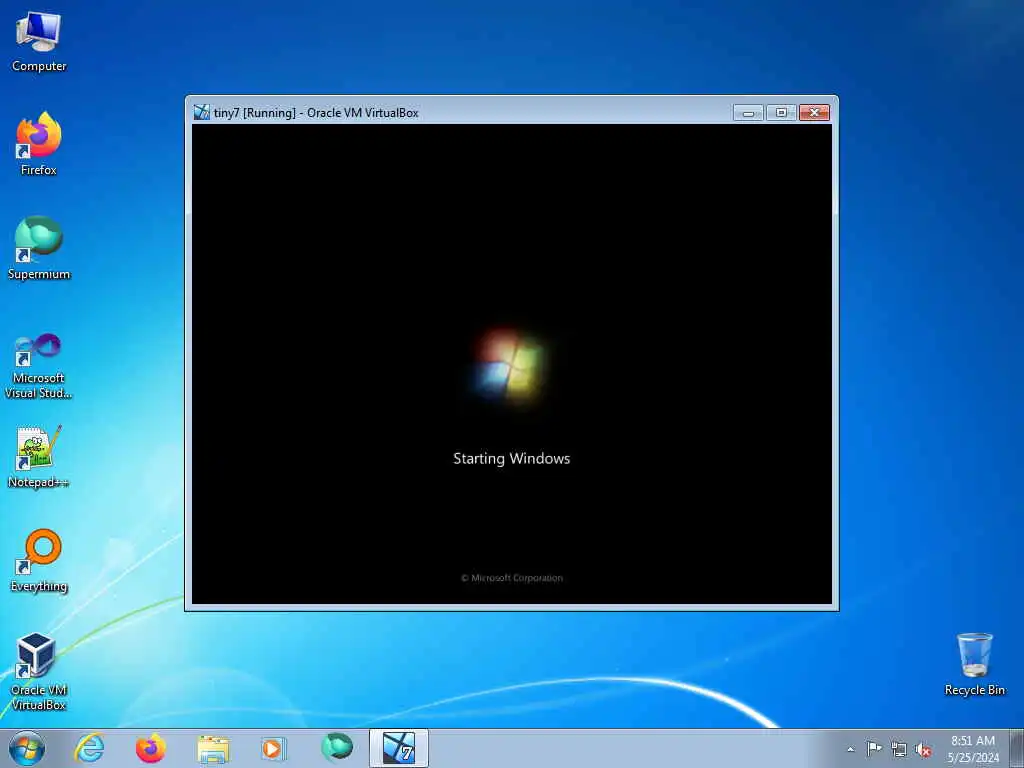Click the Starting Windows text in VM

point(511,458)
